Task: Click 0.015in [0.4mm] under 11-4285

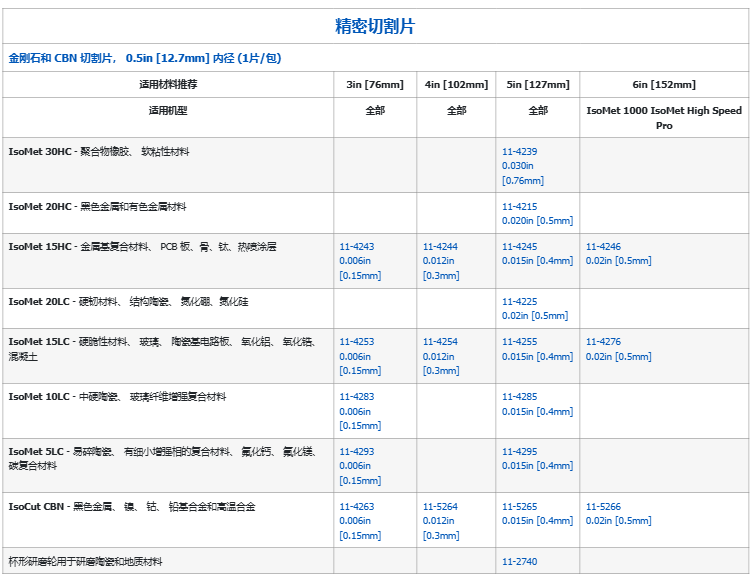Action: (537, 411)
